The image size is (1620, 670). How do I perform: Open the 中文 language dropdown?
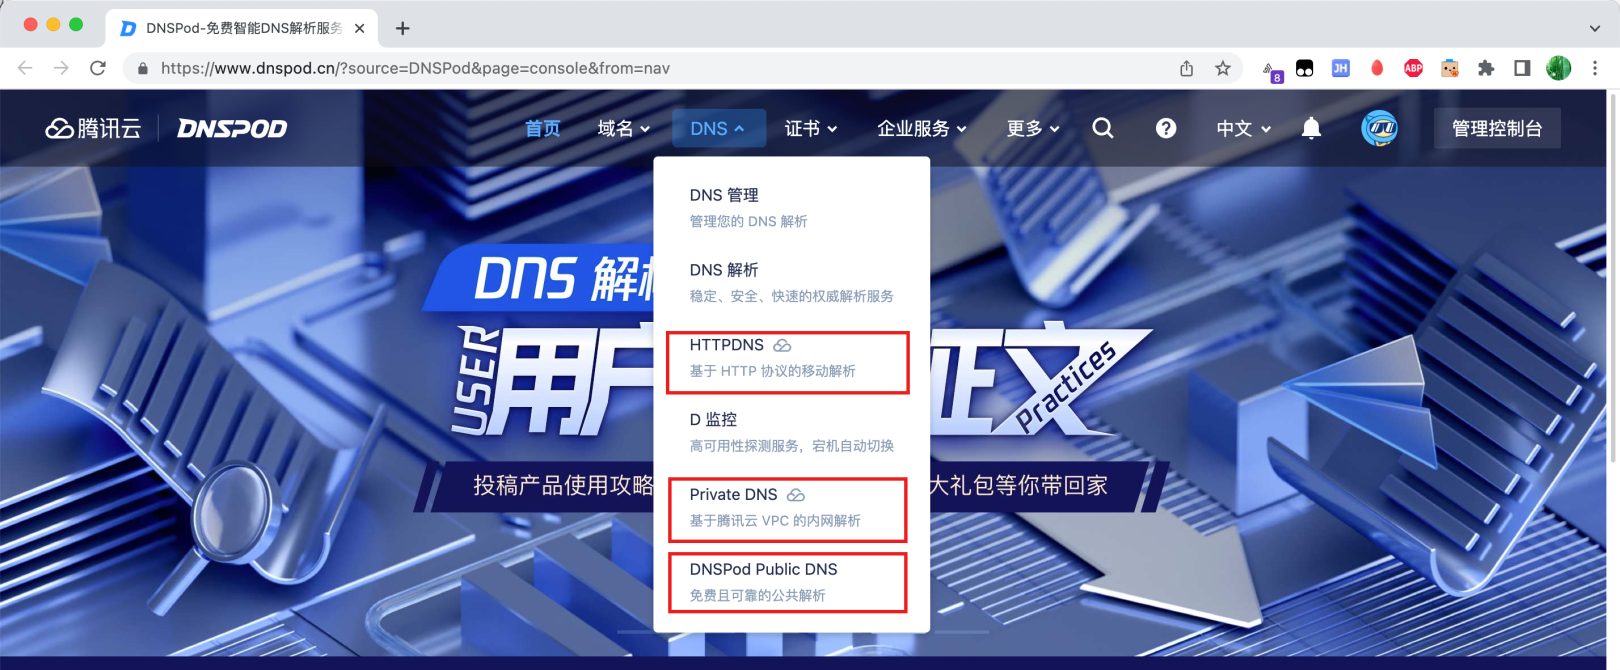[1243, 128]
